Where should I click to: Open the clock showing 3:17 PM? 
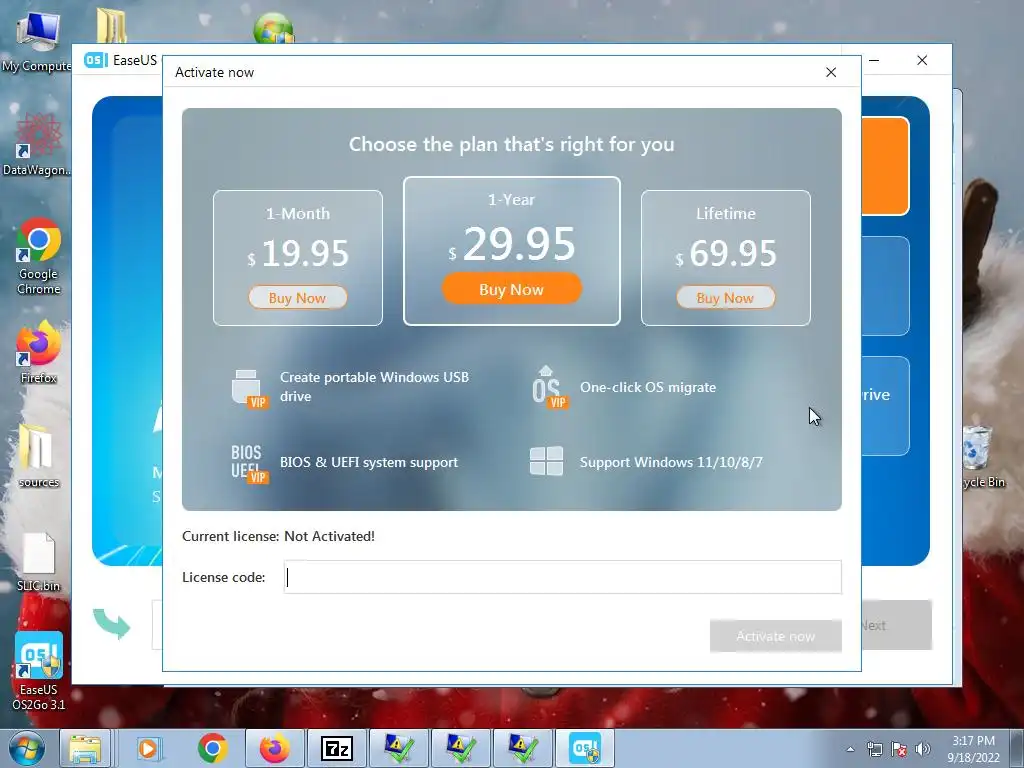click(973, 749)
